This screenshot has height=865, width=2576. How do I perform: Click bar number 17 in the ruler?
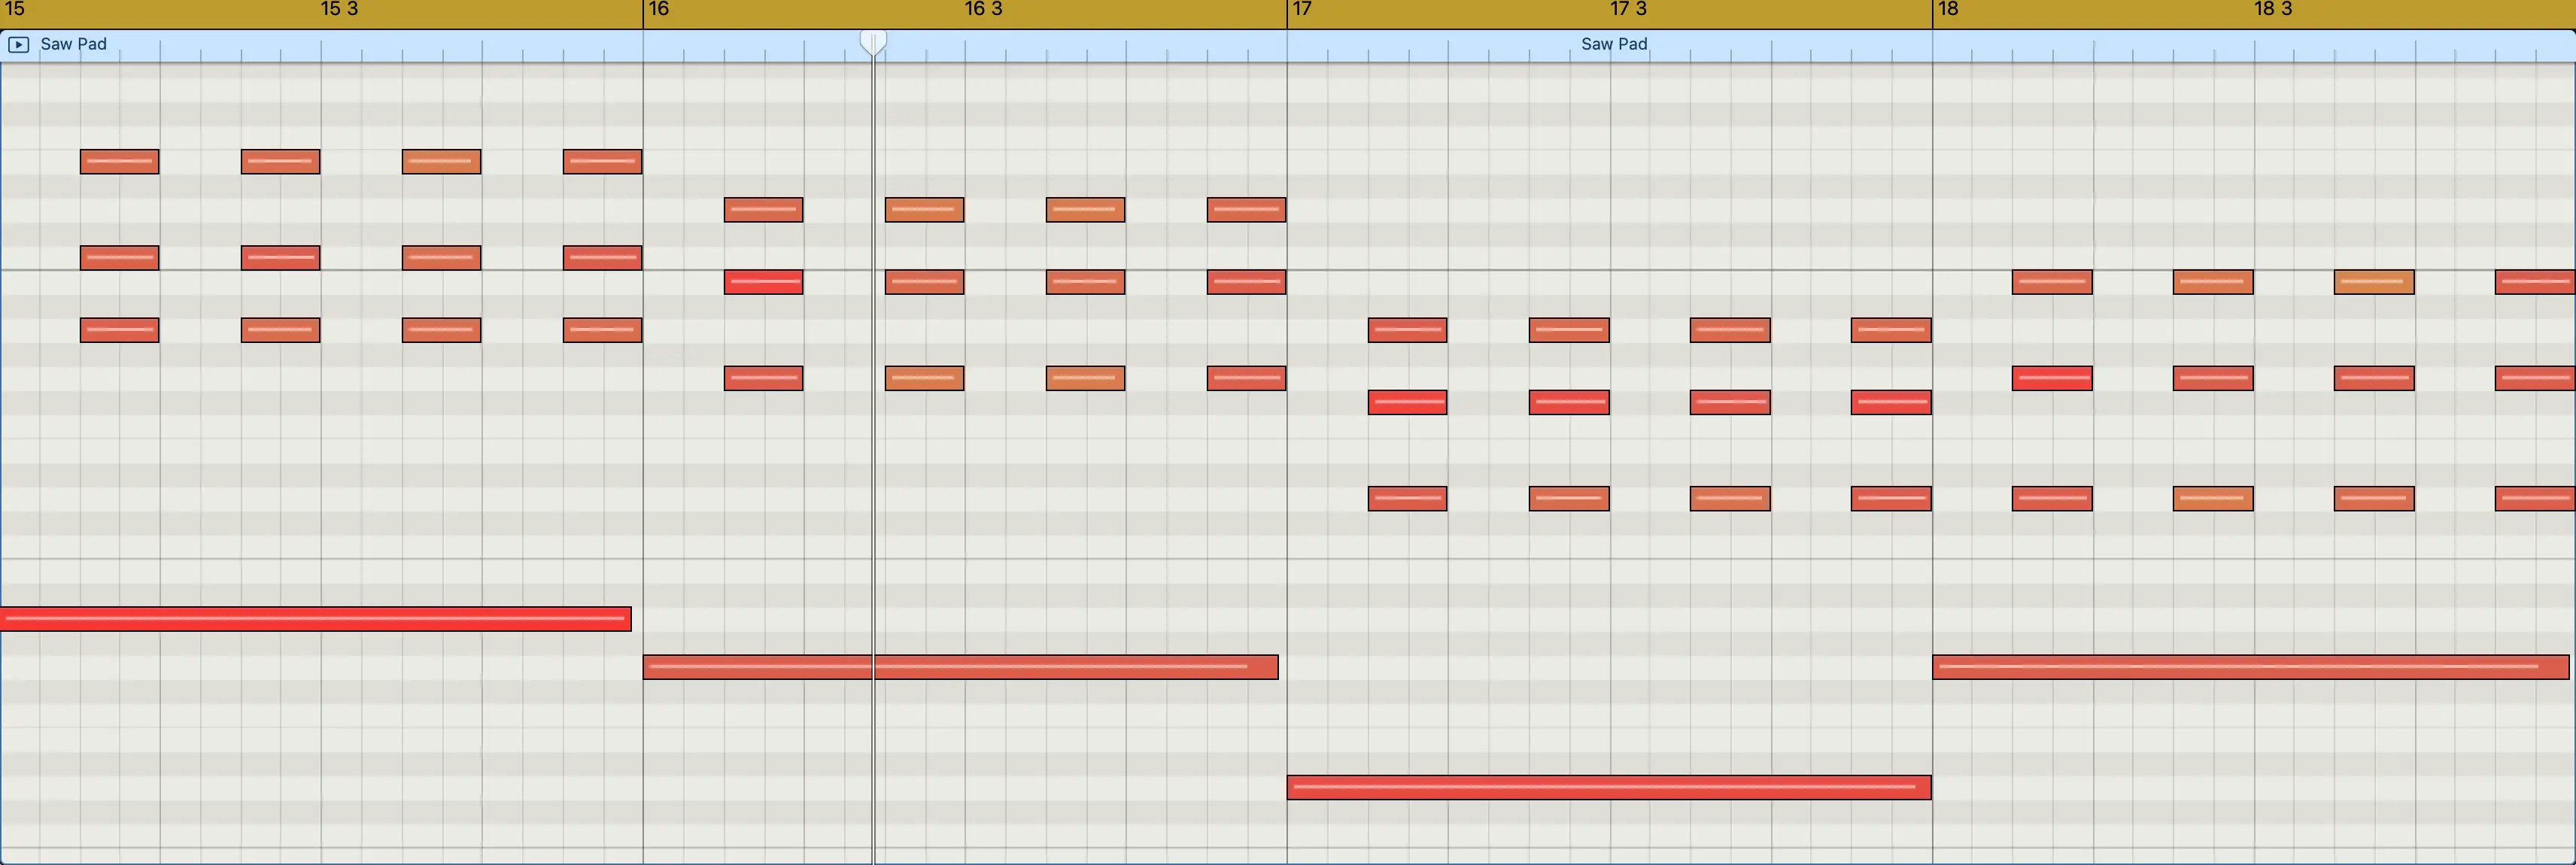point(1302,9)
